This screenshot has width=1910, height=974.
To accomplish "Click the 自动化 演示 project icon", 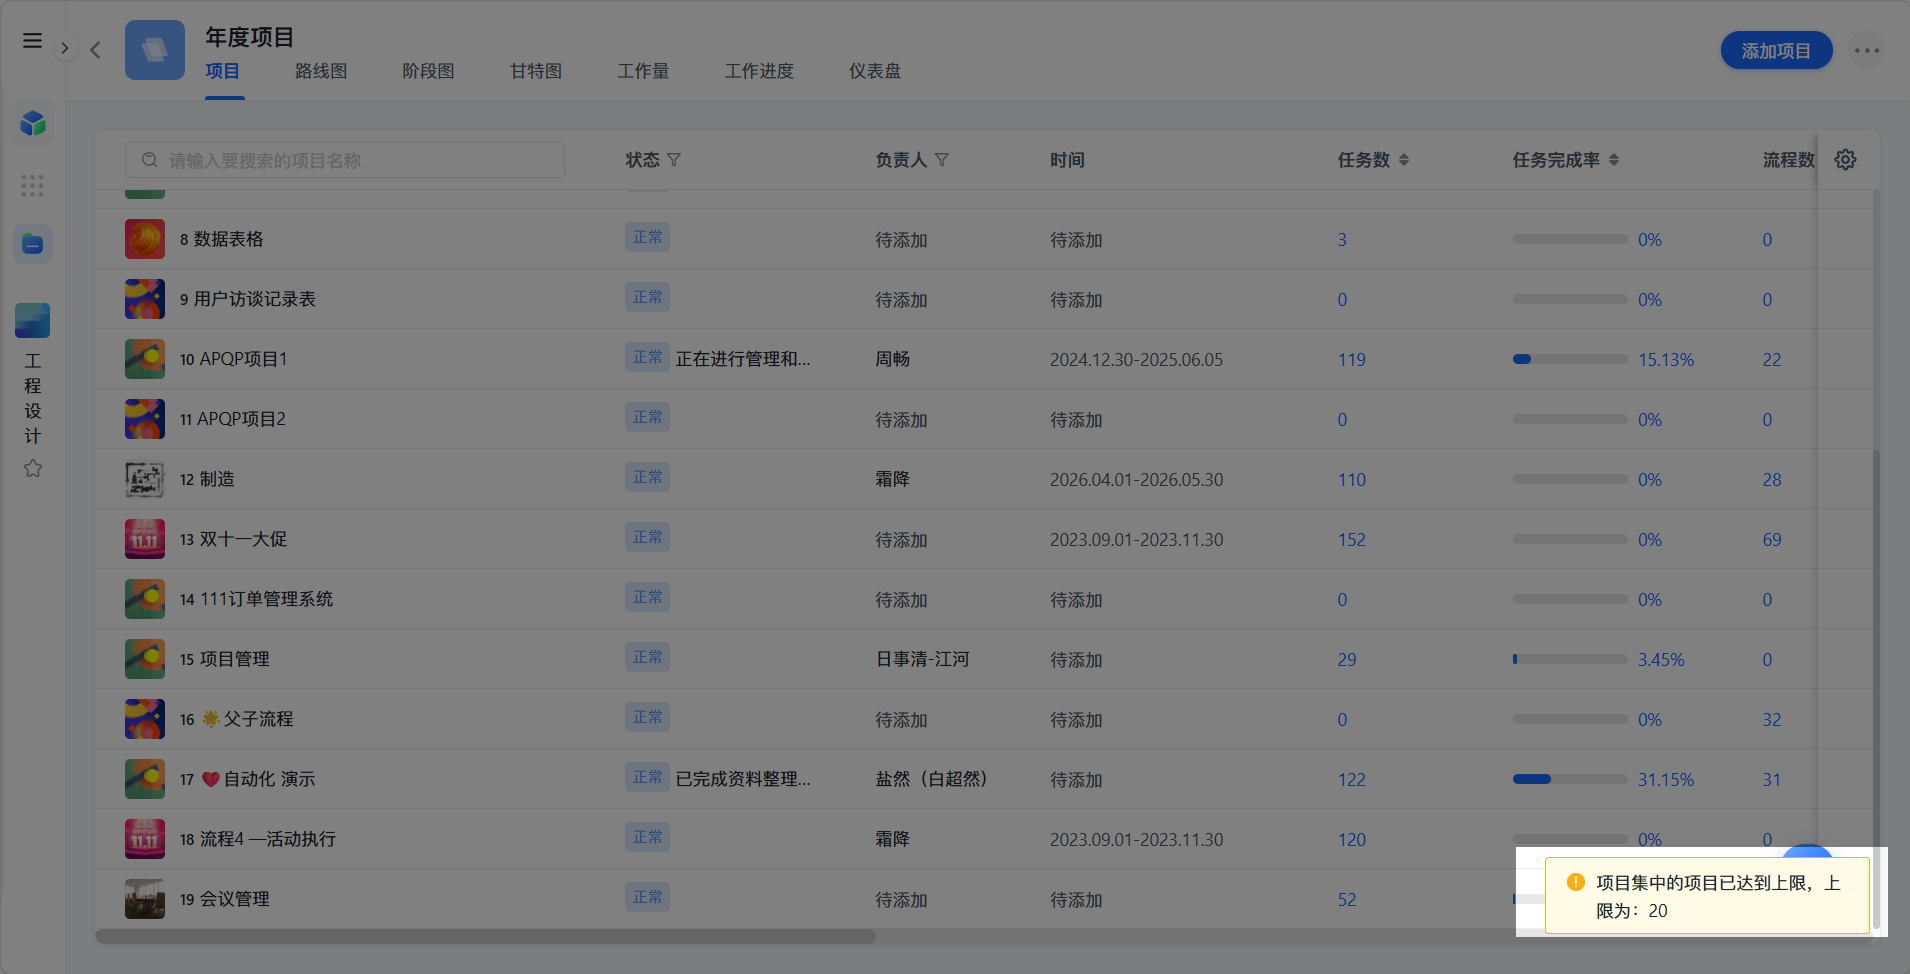I will tap(145, 779).
